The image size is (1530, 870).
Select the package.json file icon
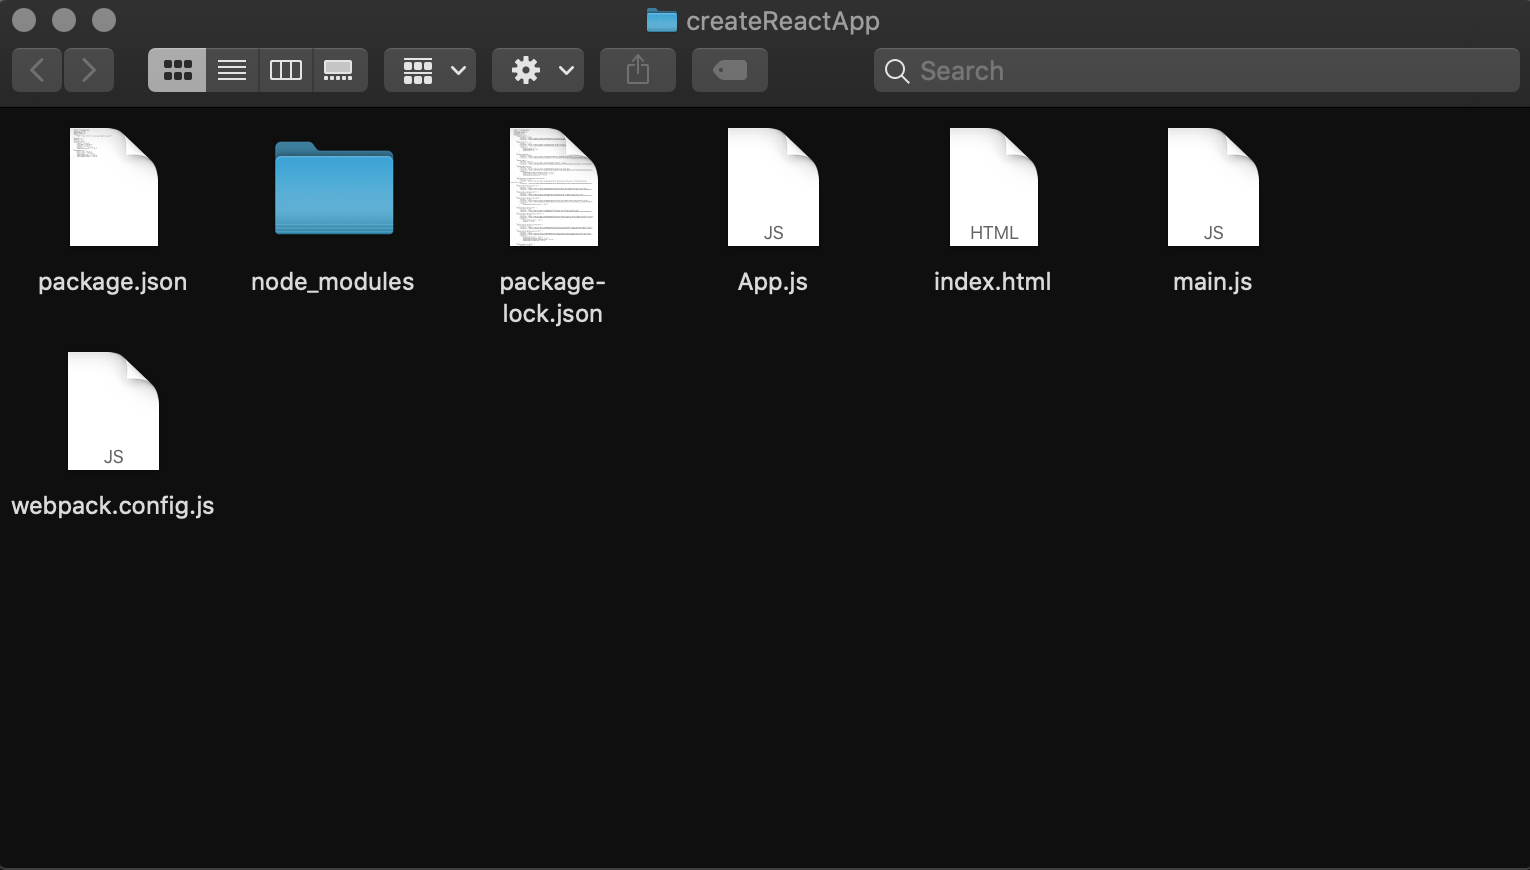[x=113, y=187]
